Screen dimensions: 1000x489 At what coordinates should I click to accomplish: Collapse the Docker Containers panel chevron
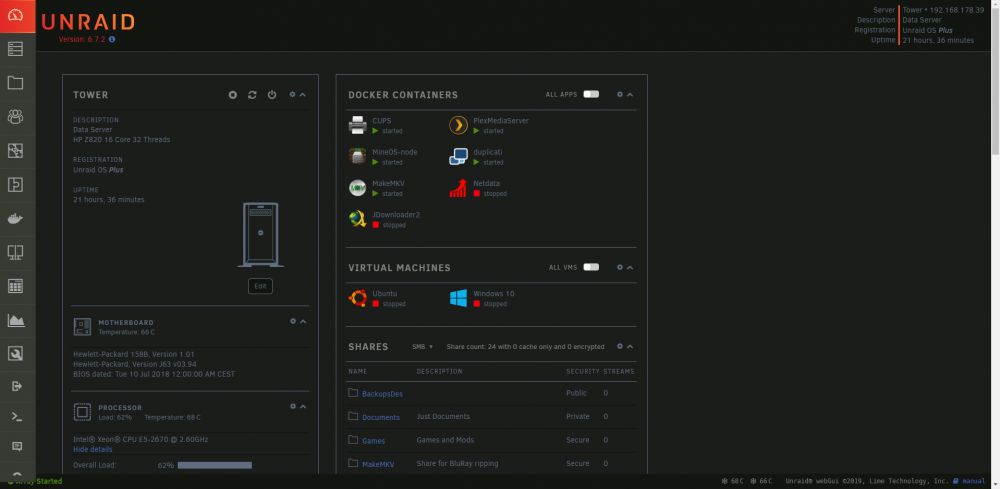(x=629, y=94)
